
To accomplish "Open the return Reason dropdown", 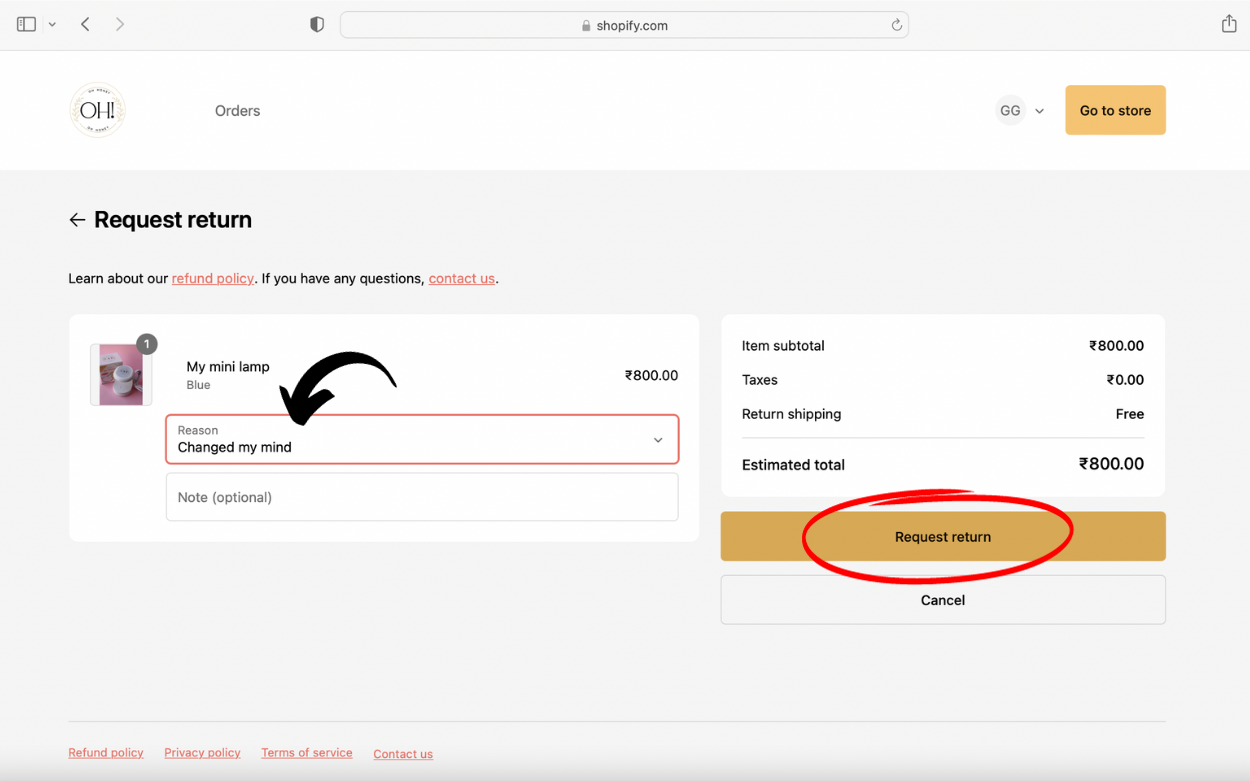I will [422, 439].
